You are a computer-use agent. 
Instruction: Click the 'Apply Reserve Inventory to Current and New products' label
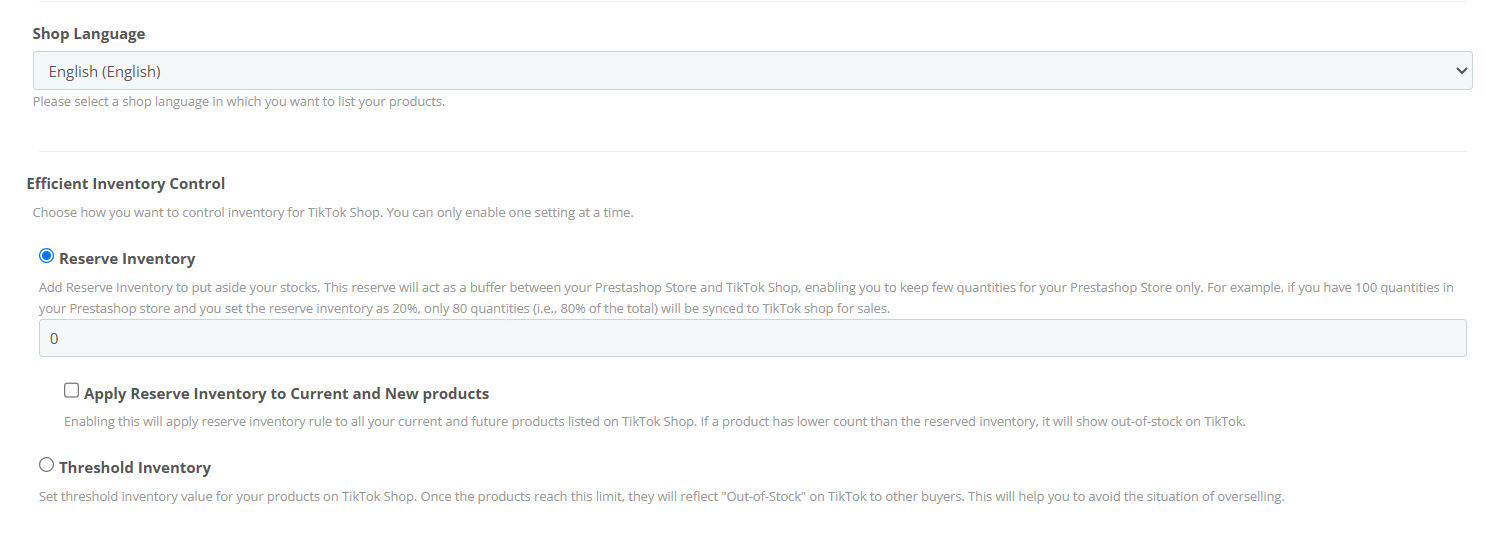click(286, 394)
